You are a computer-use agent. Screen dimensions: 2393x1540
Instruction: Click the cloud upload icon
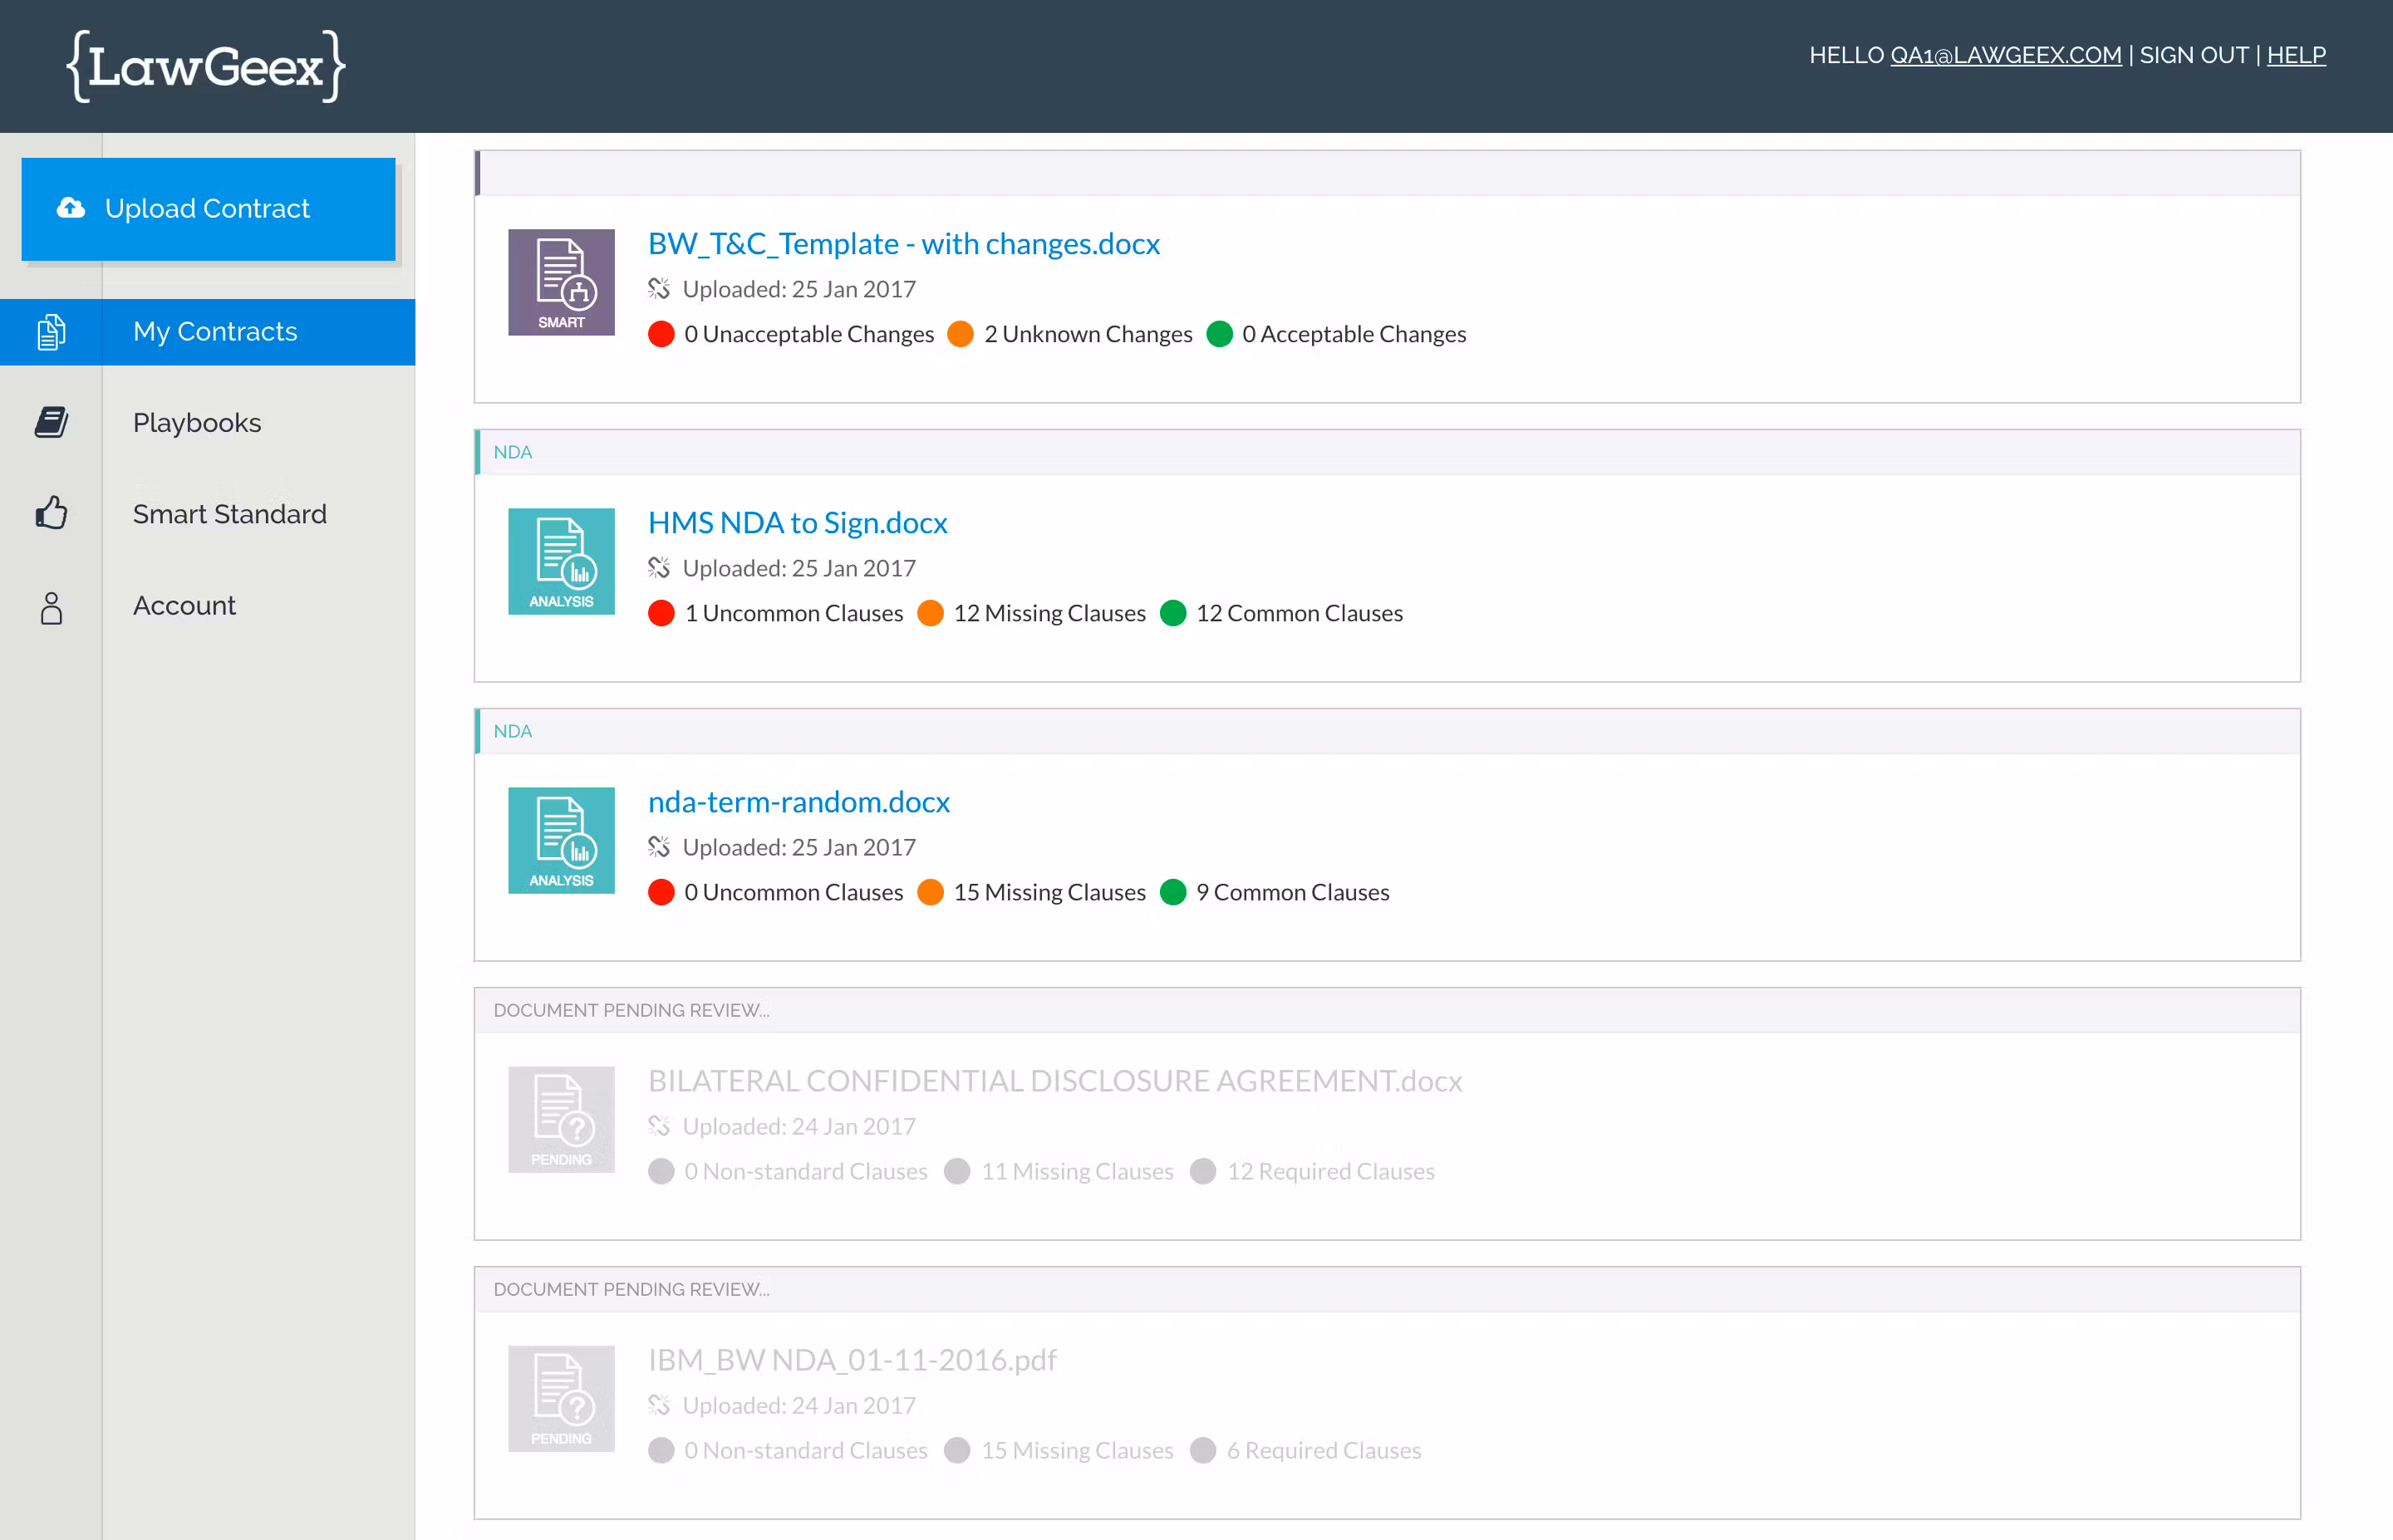71,208
